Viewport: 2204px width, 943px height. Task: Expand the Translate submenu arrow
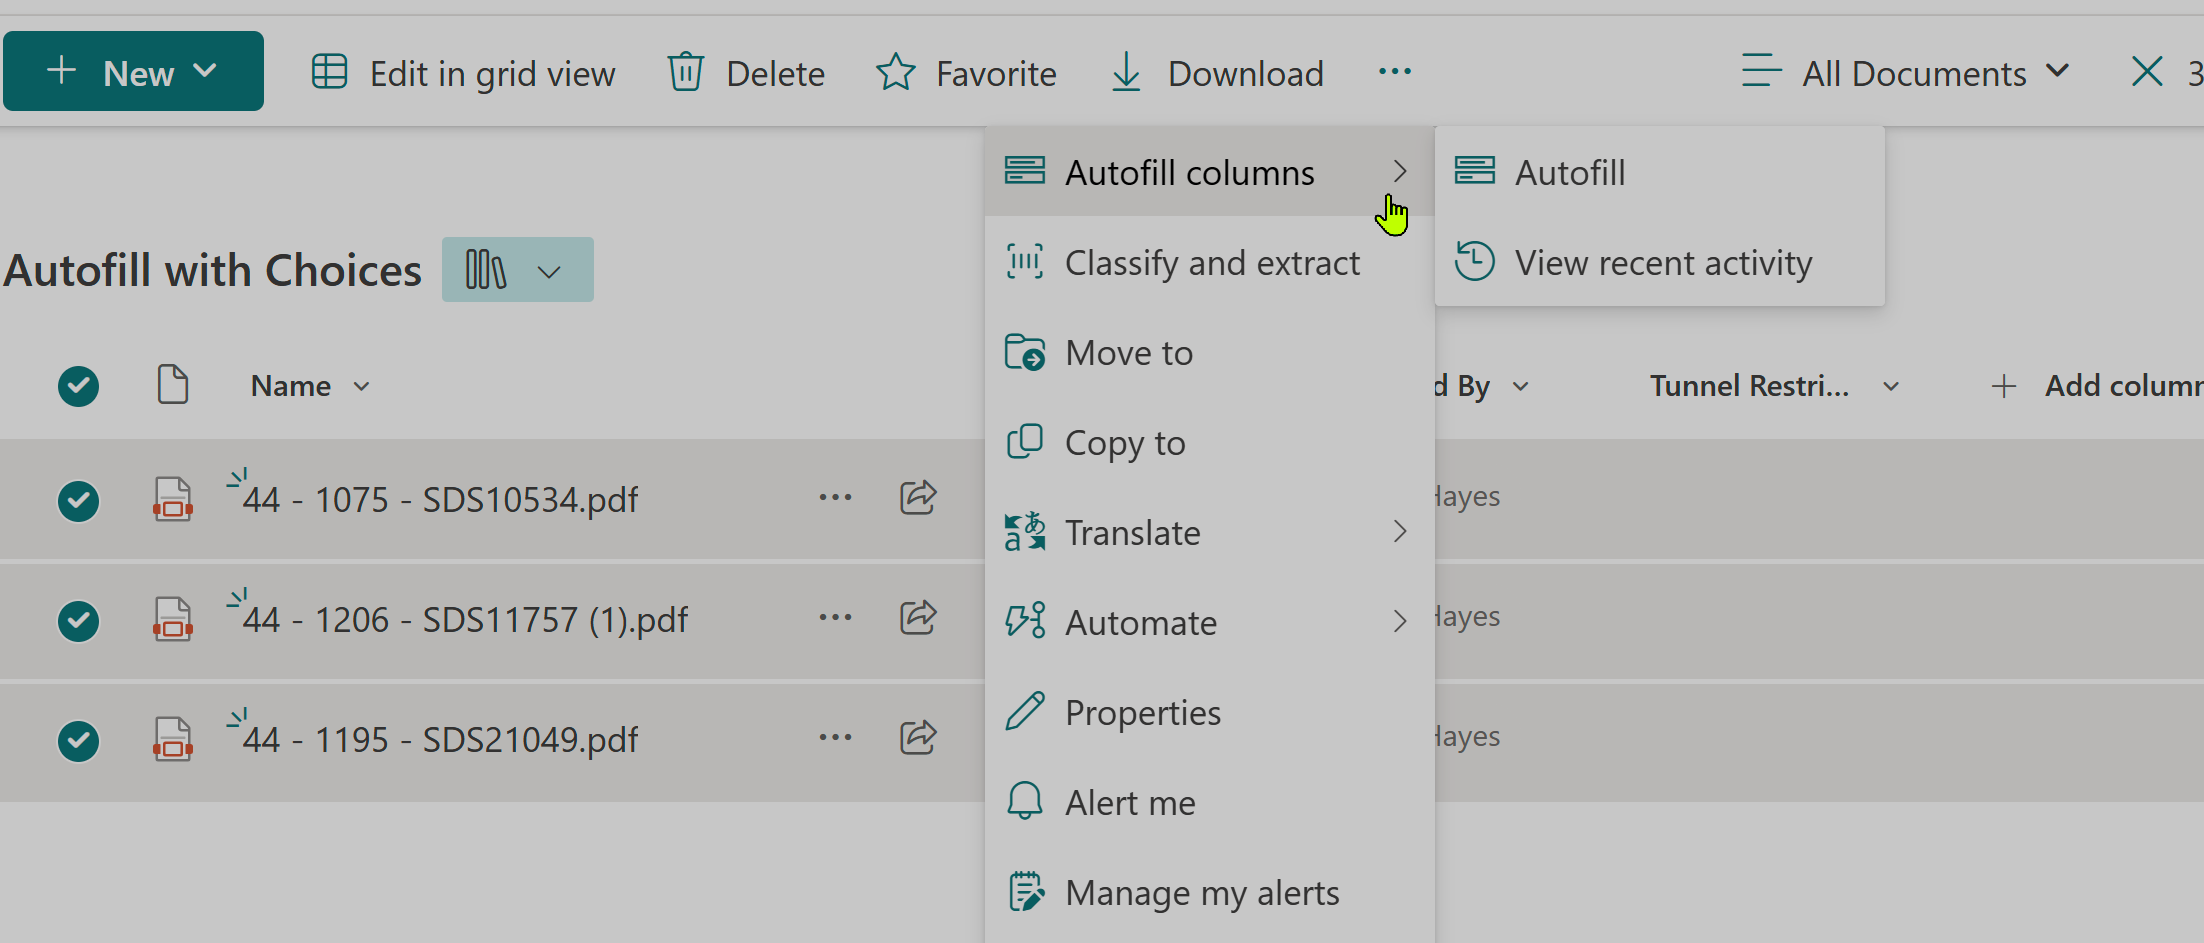coord(1400,532)
